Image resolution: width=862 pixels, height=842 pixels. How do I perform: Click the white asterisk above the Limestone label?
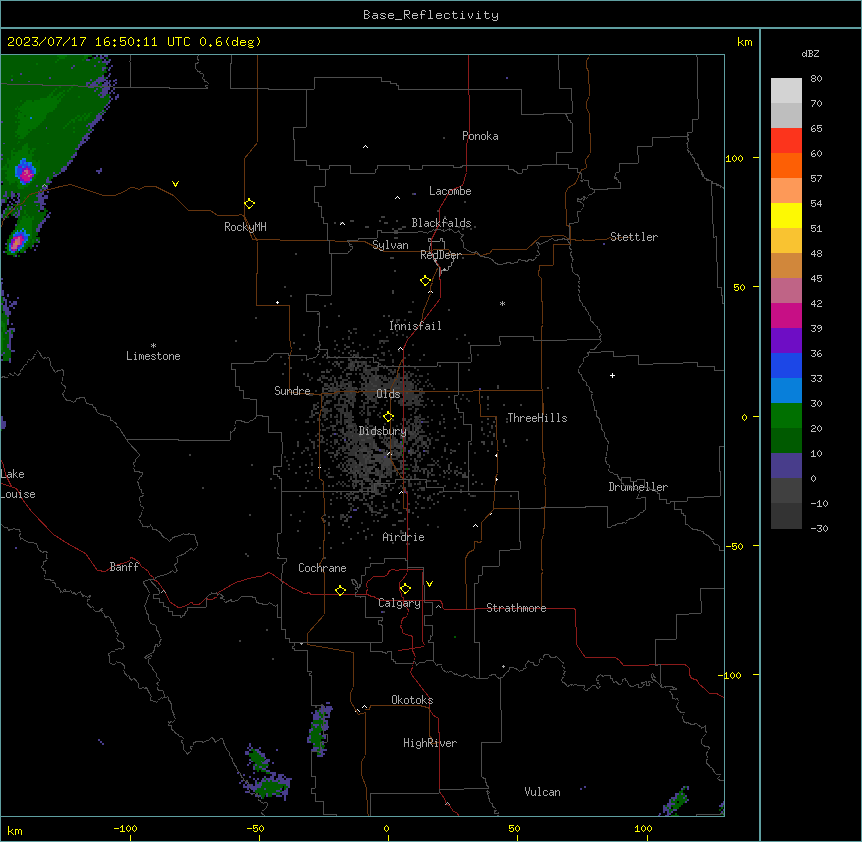(153, 346)
